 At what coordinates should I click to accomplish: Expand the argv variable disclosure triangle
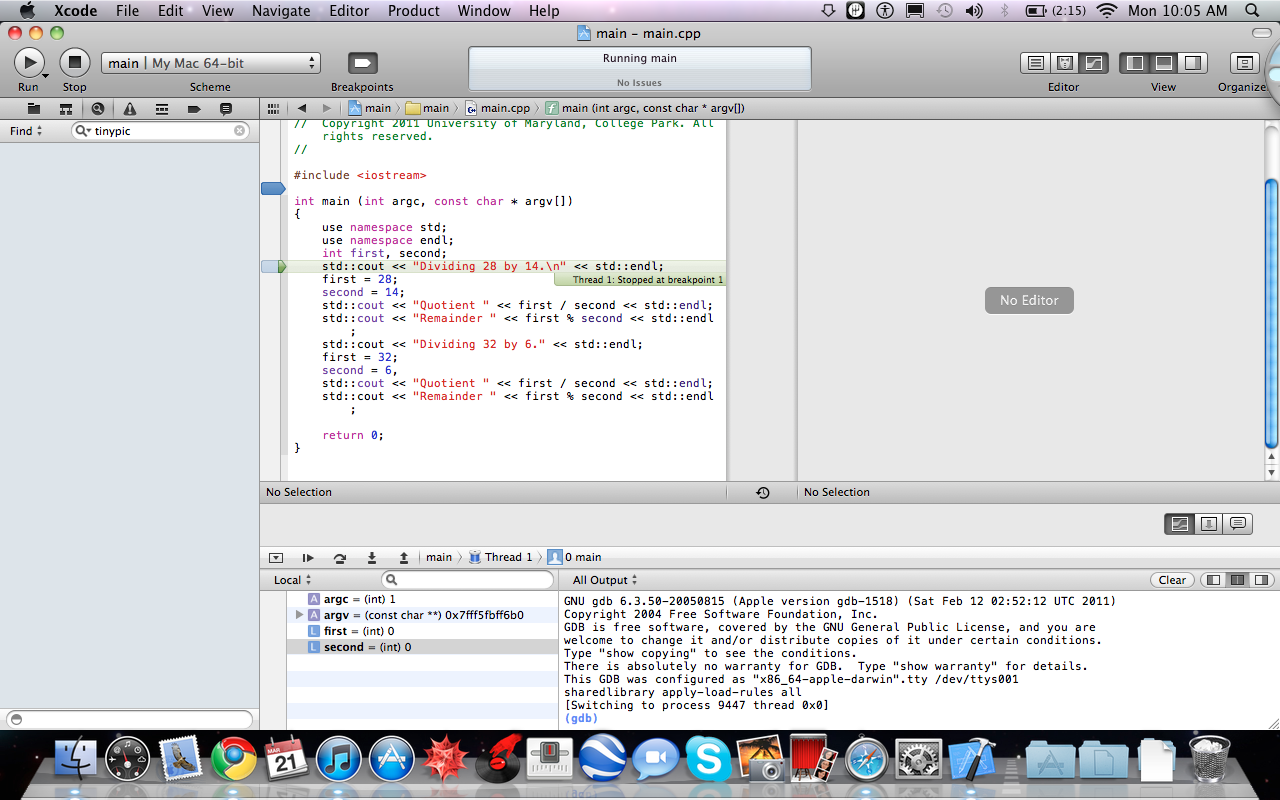pyautogui.click(x=299, y=615)
